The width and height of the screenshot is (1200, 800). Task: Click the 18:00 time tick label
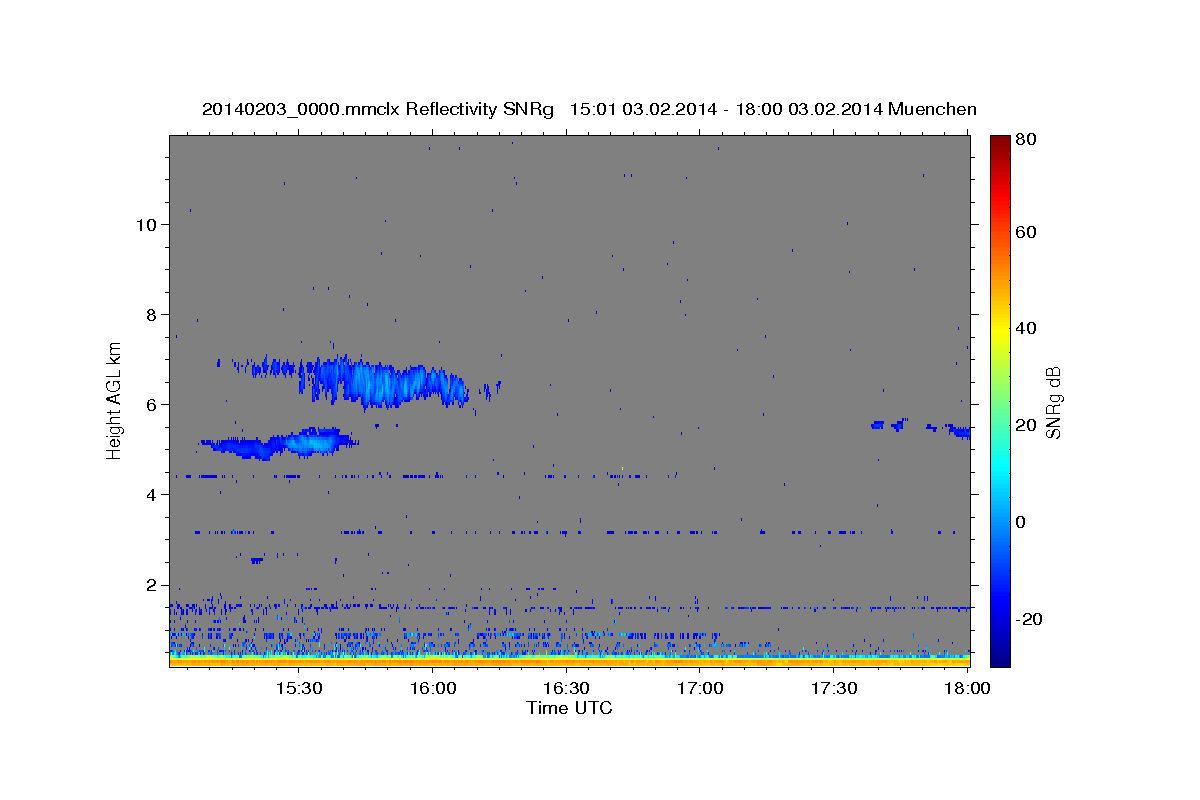point(967,688)
